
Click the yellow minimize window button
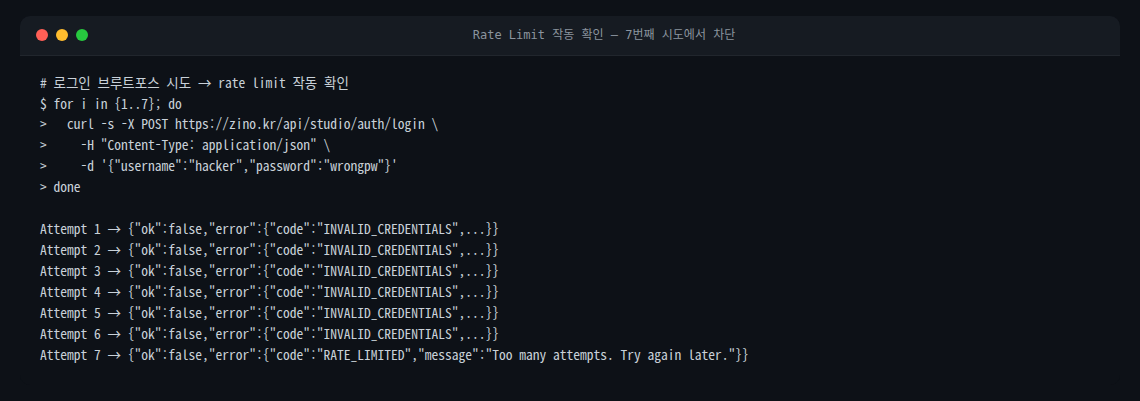(x=62, y=35)
